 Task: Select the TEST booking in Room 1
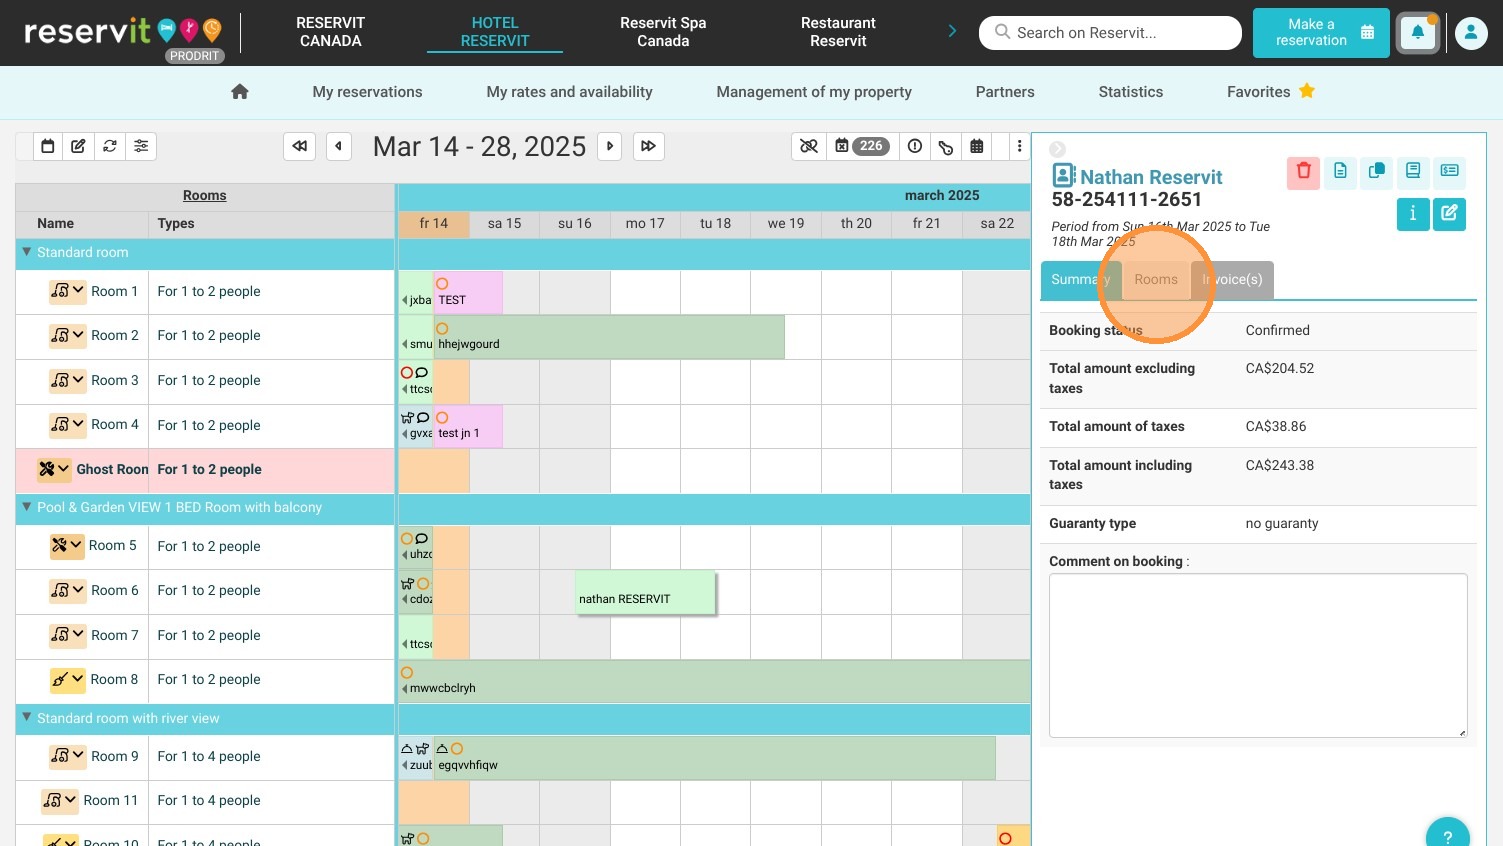point(468,292)
